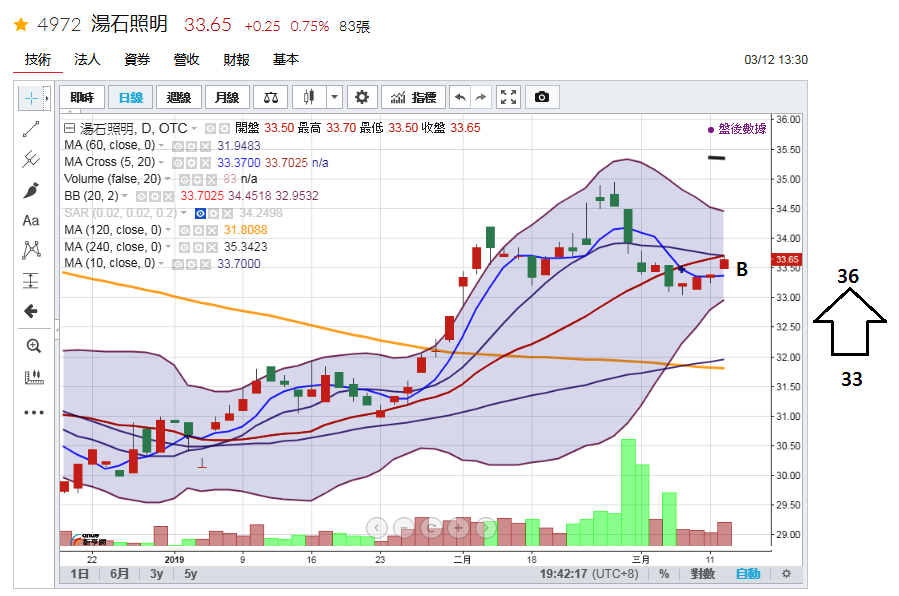The height and width of the screenshot is (596, 899).
Task: Select the 週線 weekly interval
Action: pos(179,97)
